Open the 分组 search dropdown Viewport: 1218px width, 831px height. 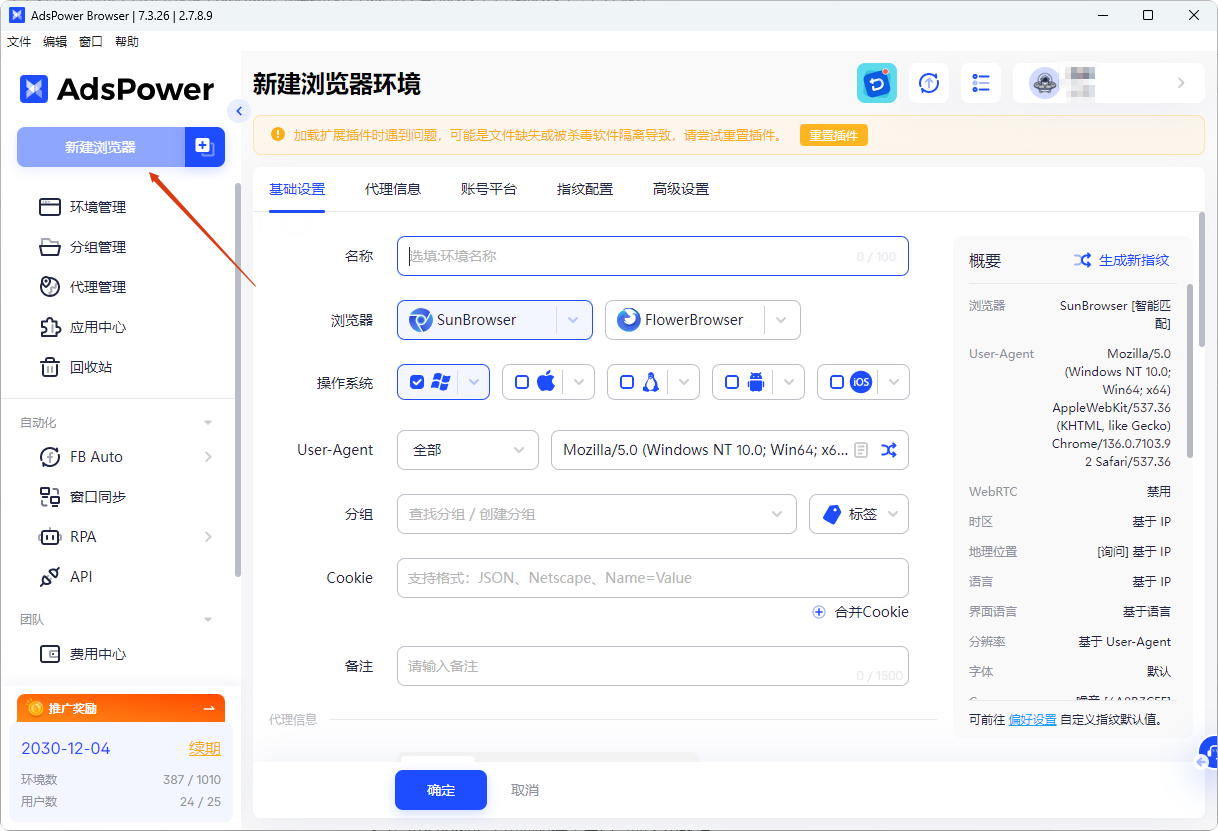597,514
